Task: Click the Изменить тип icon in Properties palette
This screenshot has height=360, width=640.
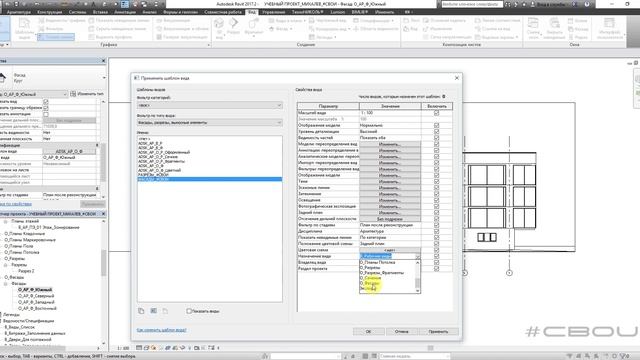Action: click(73, 94)
